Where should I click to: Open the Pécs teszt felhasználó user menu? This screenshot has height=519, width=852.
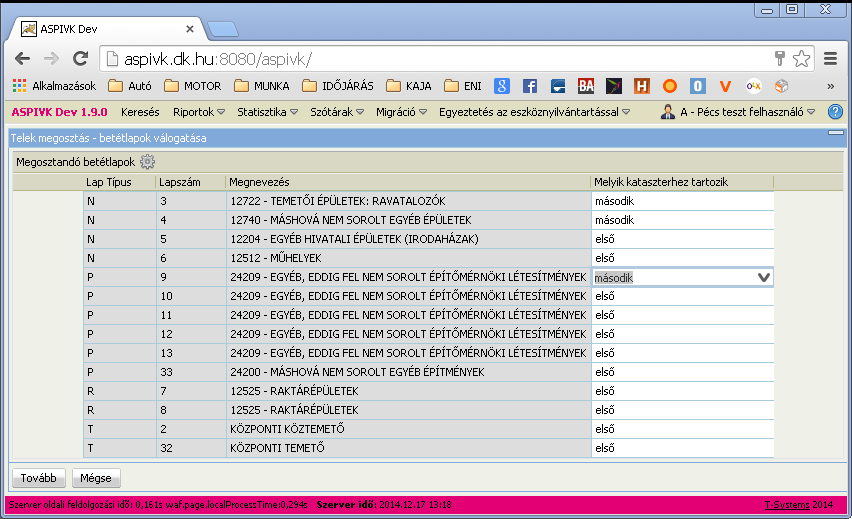(738, 112)
